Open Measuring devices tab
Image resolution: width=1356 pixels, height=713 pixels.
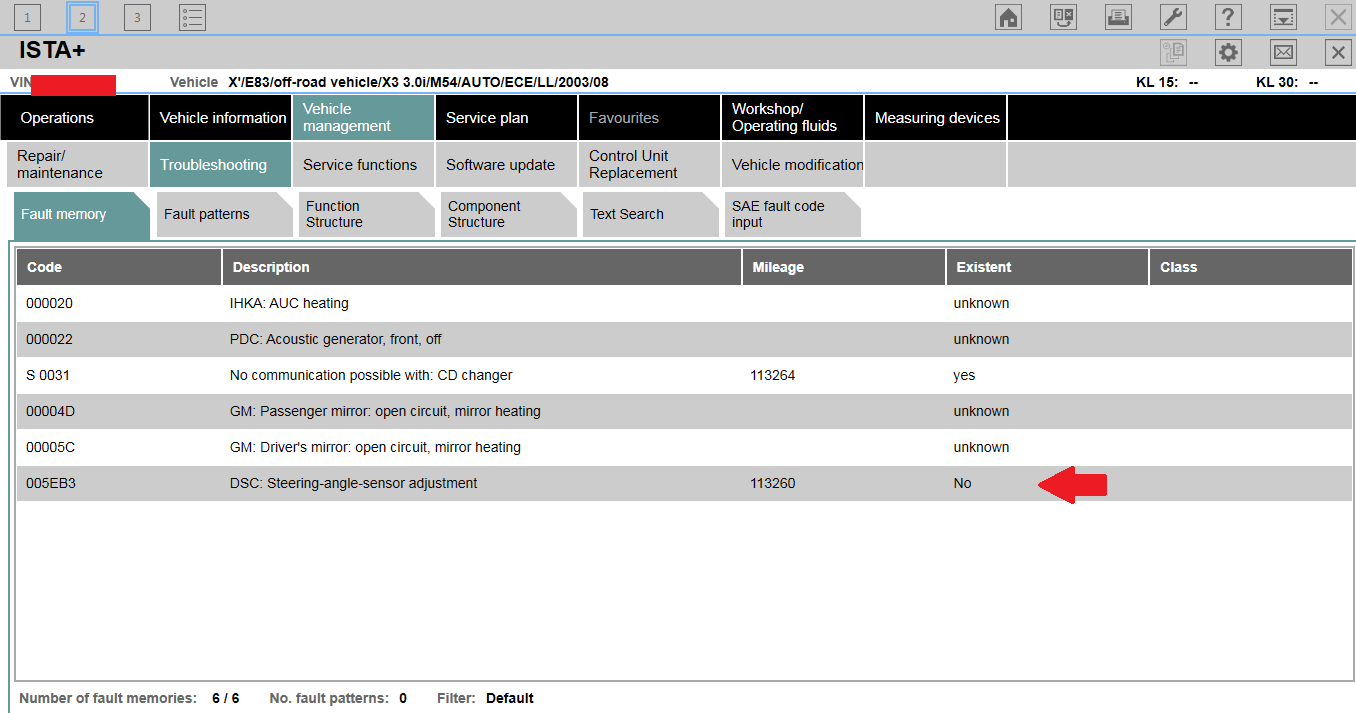click(x=936, y=117)
